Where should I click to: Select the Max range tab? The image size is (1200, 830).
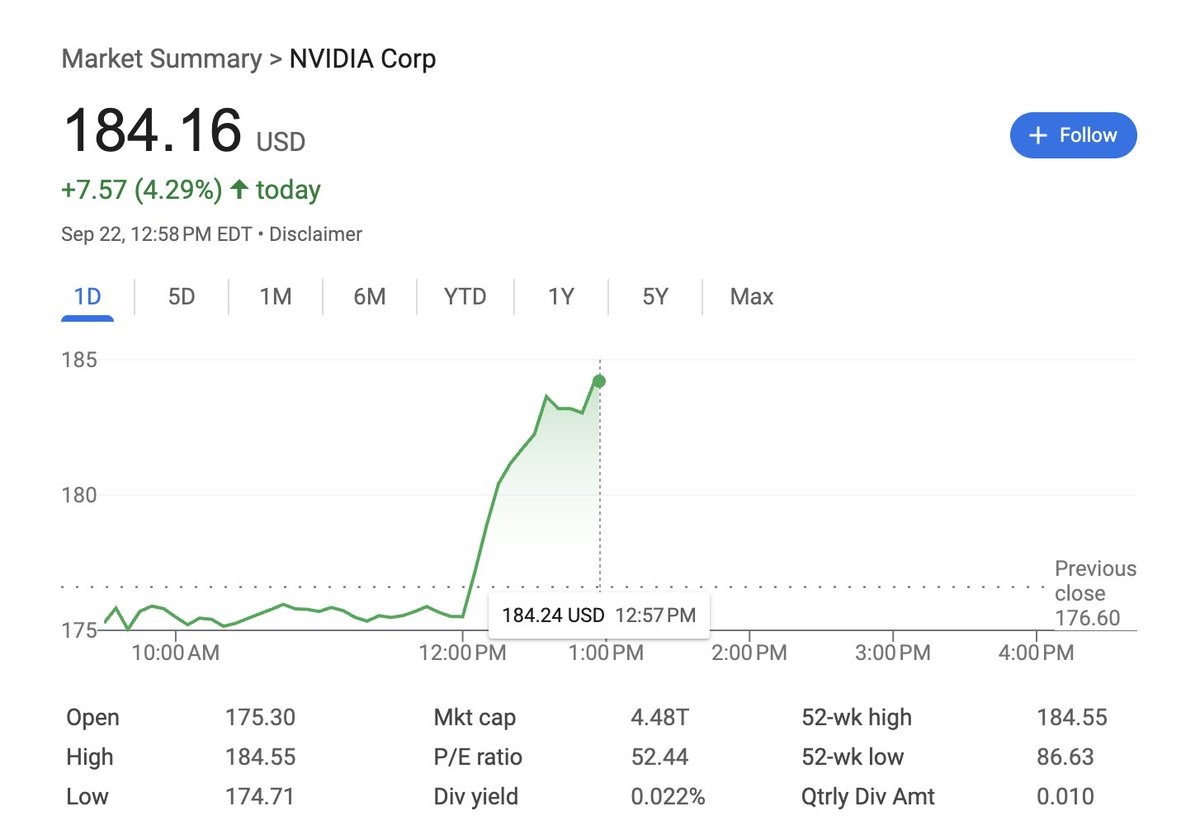(751, 297)
